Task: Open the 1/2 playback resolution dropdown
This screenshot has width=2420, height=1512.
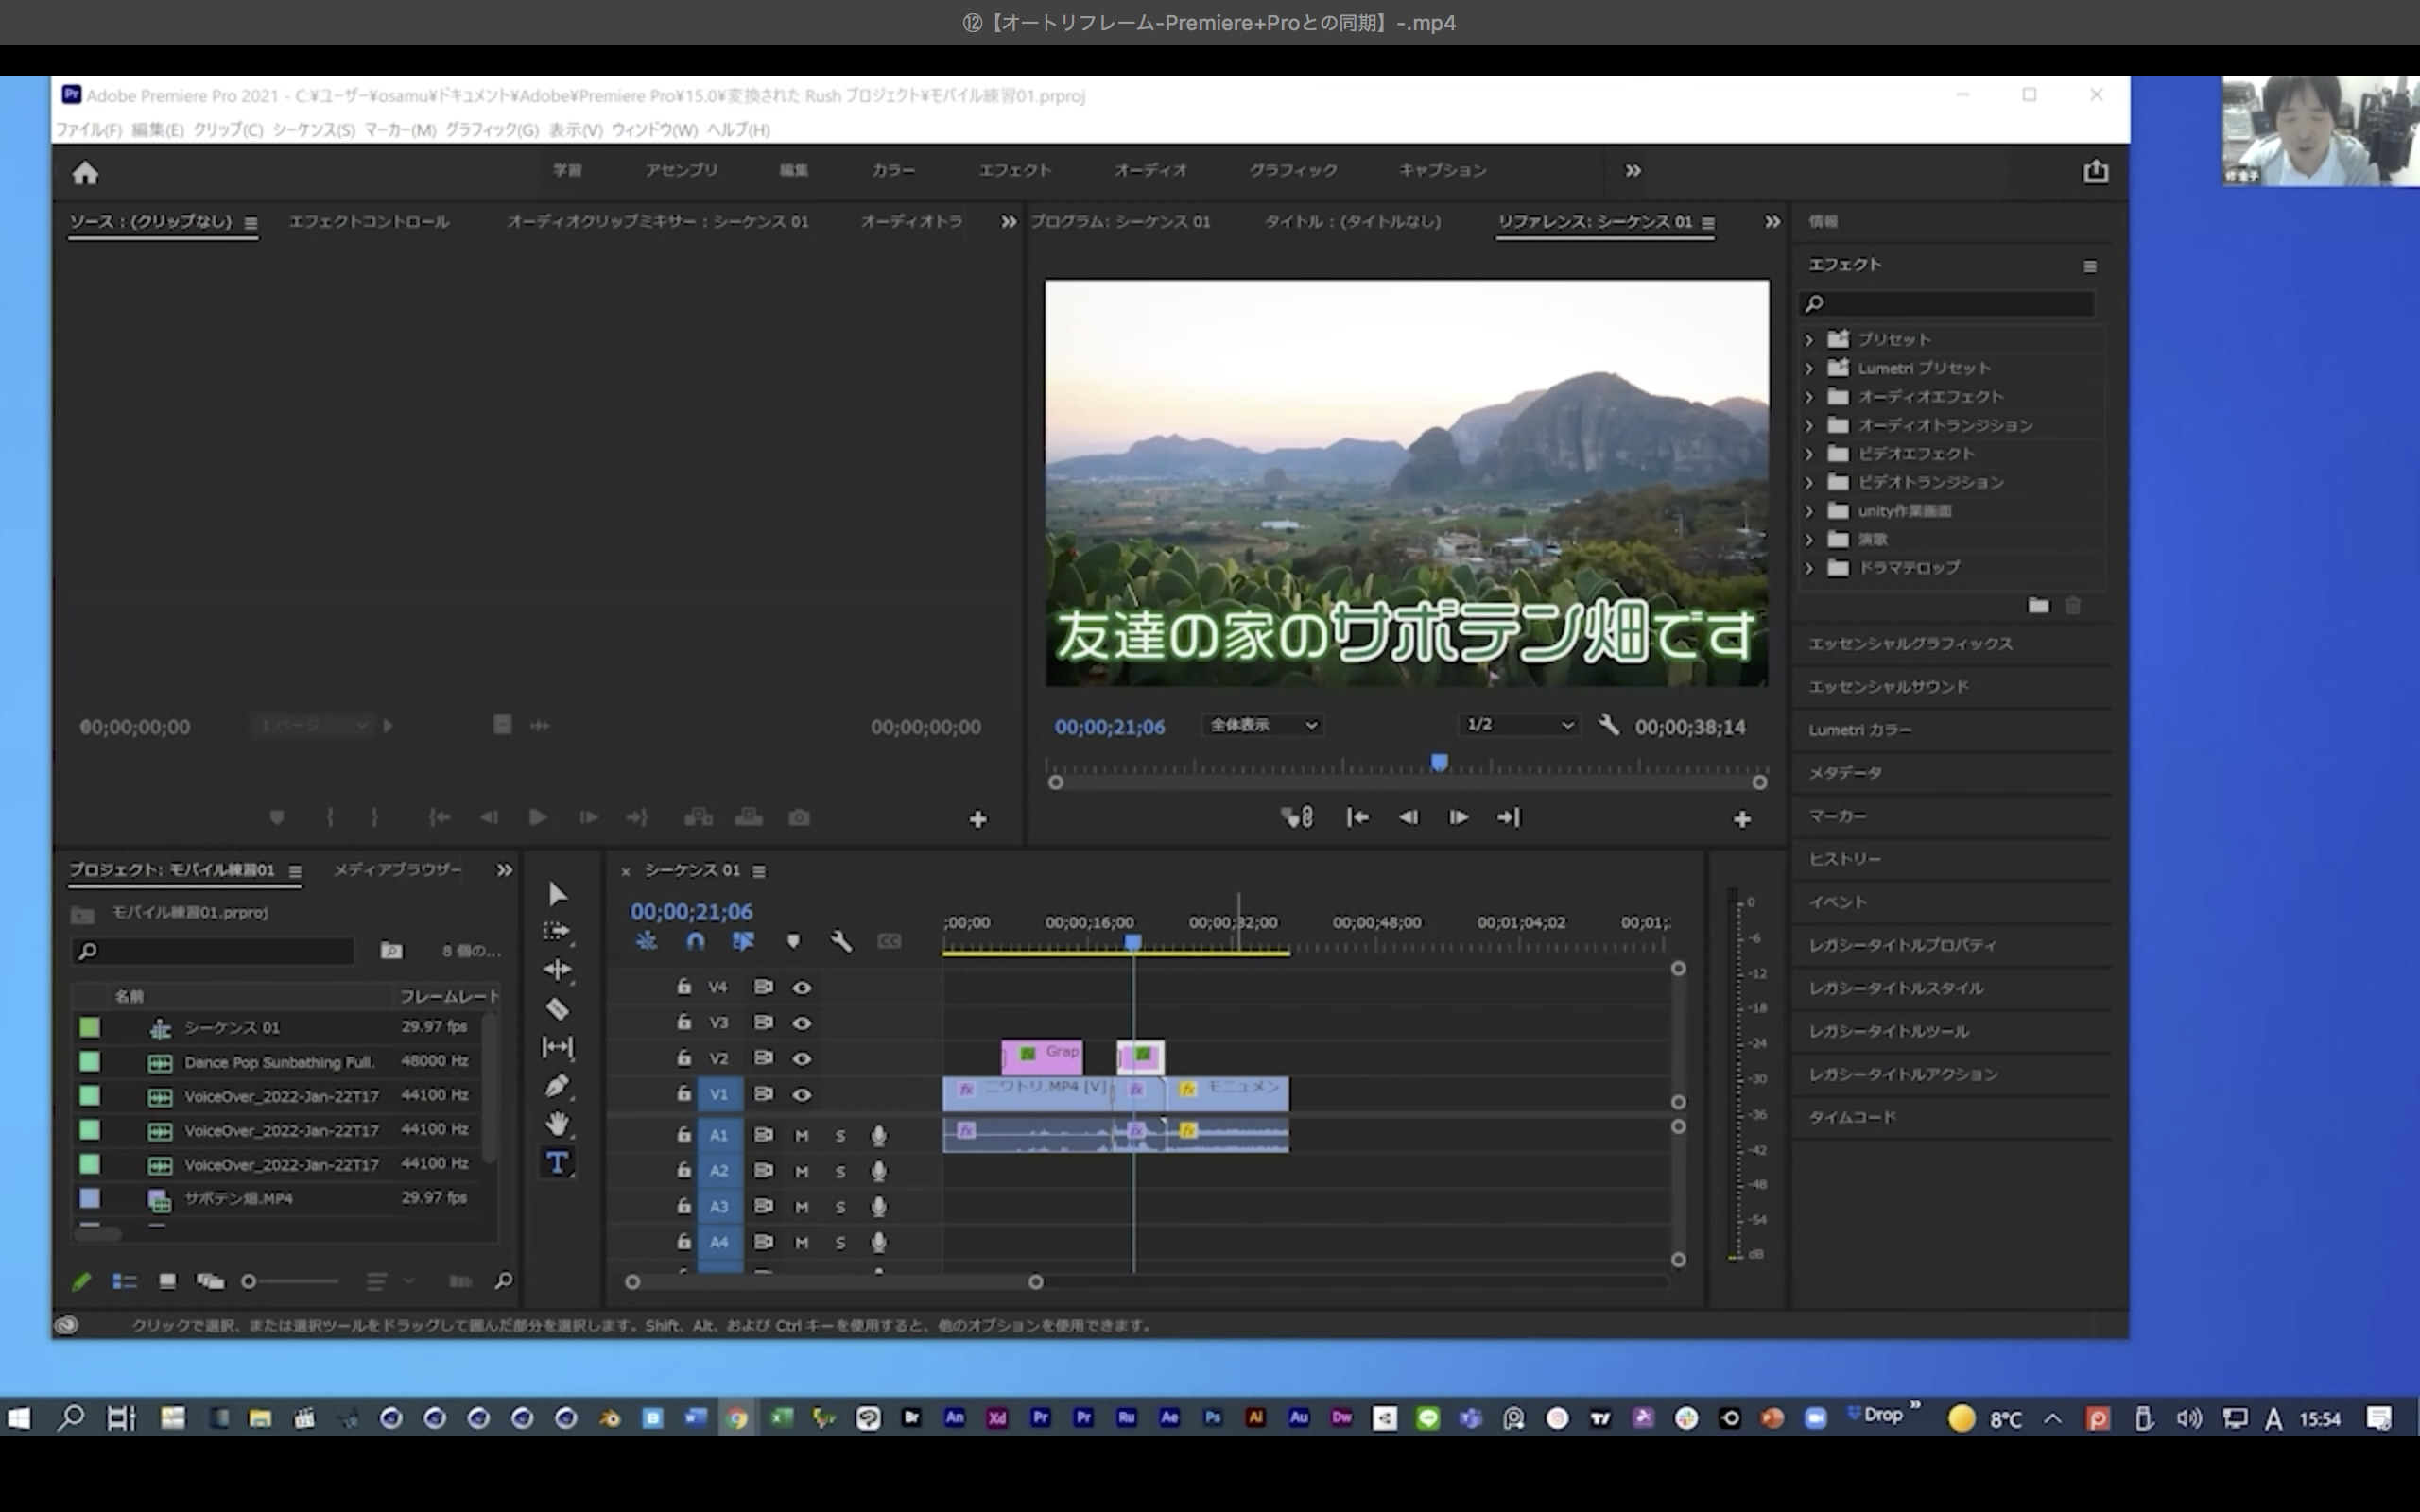Action: [1519, 725]
